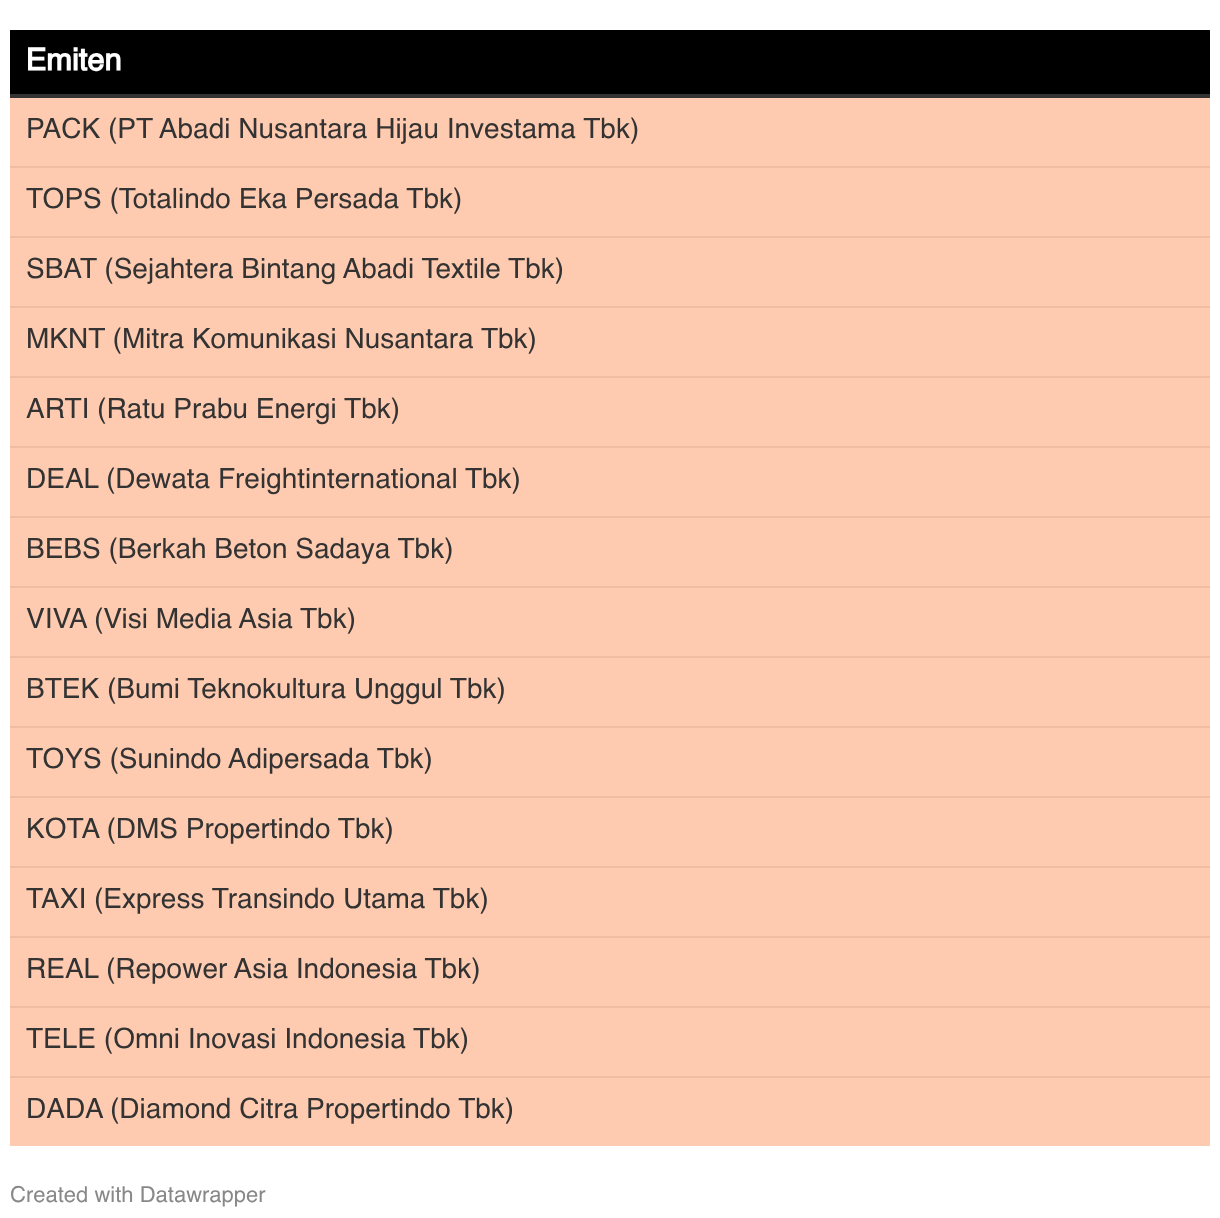Click the TAXI ticker text
The width and height of the screenshot is (1220, 1218).
pos(56,899)
